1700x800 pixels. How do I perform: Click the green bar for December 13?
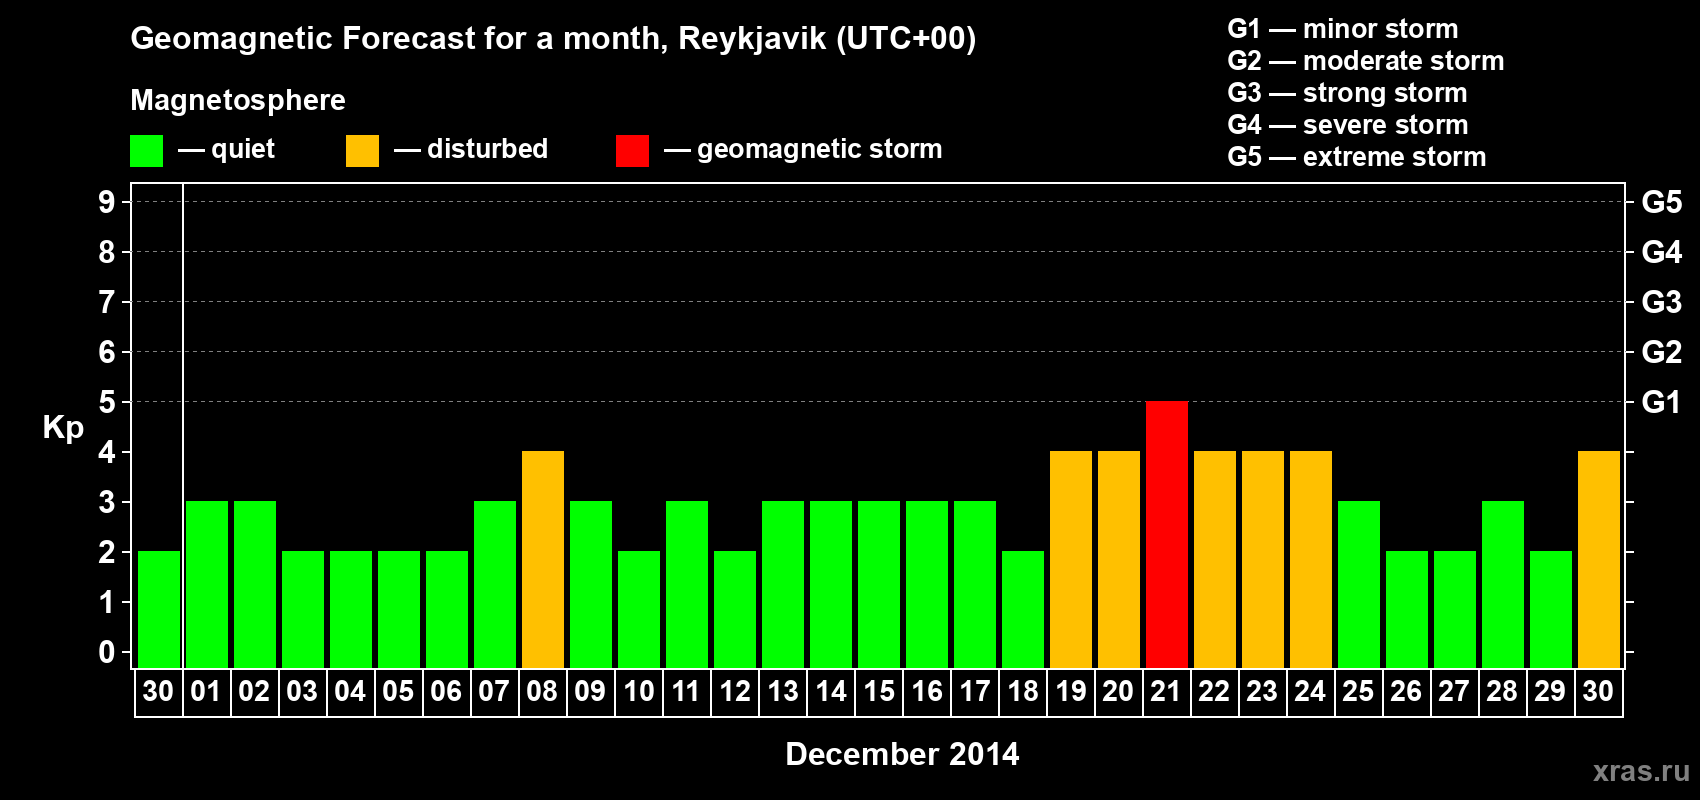783,584
